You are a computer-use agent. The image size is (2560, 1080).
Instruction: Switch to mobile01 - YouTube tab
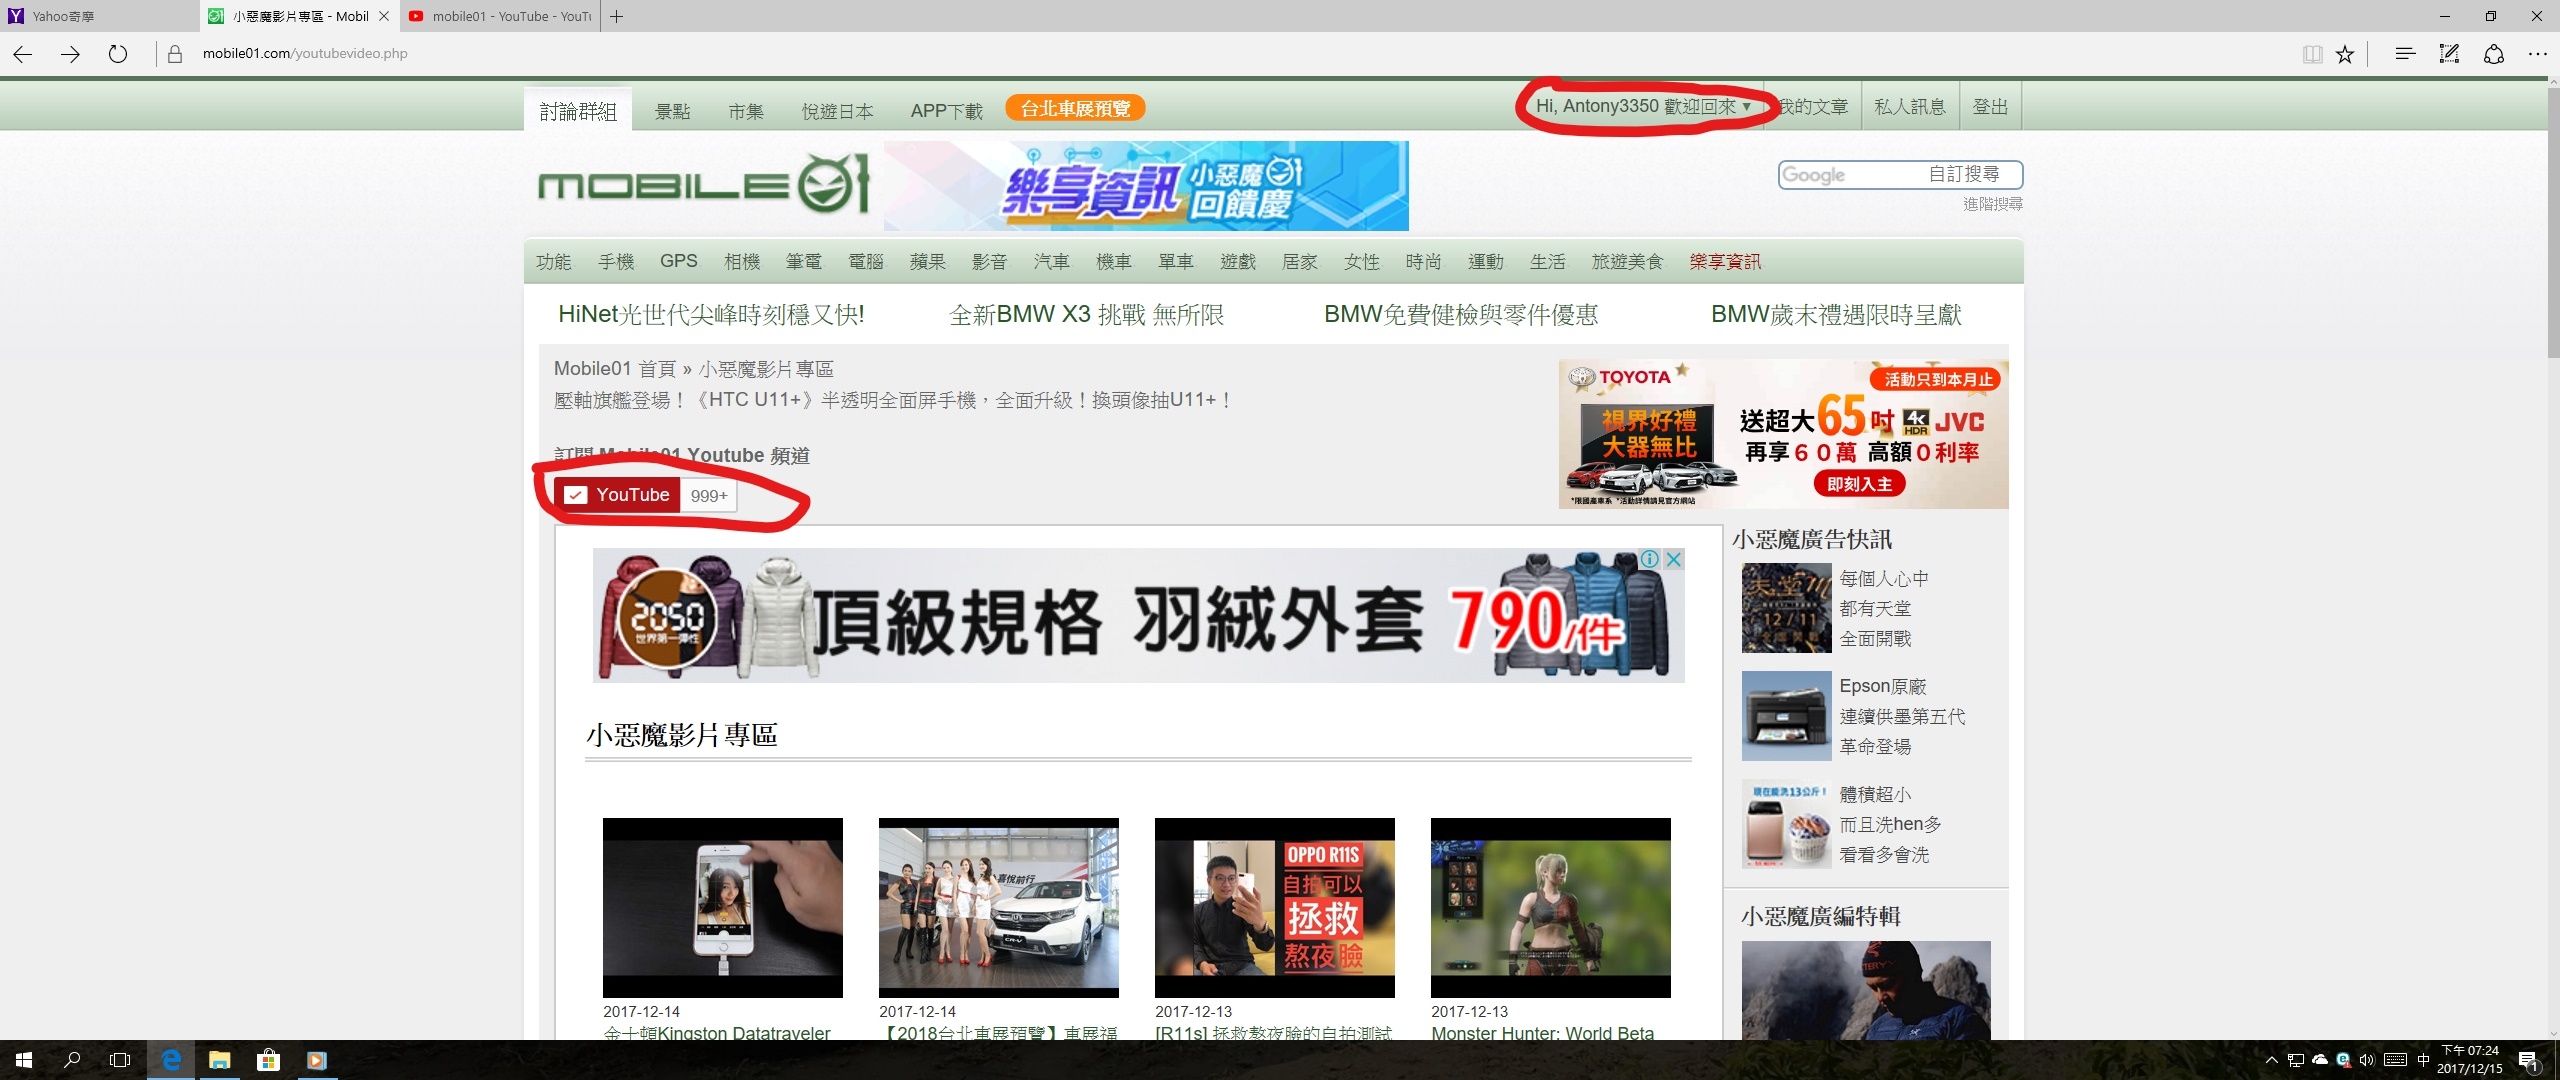click(500, 16)
